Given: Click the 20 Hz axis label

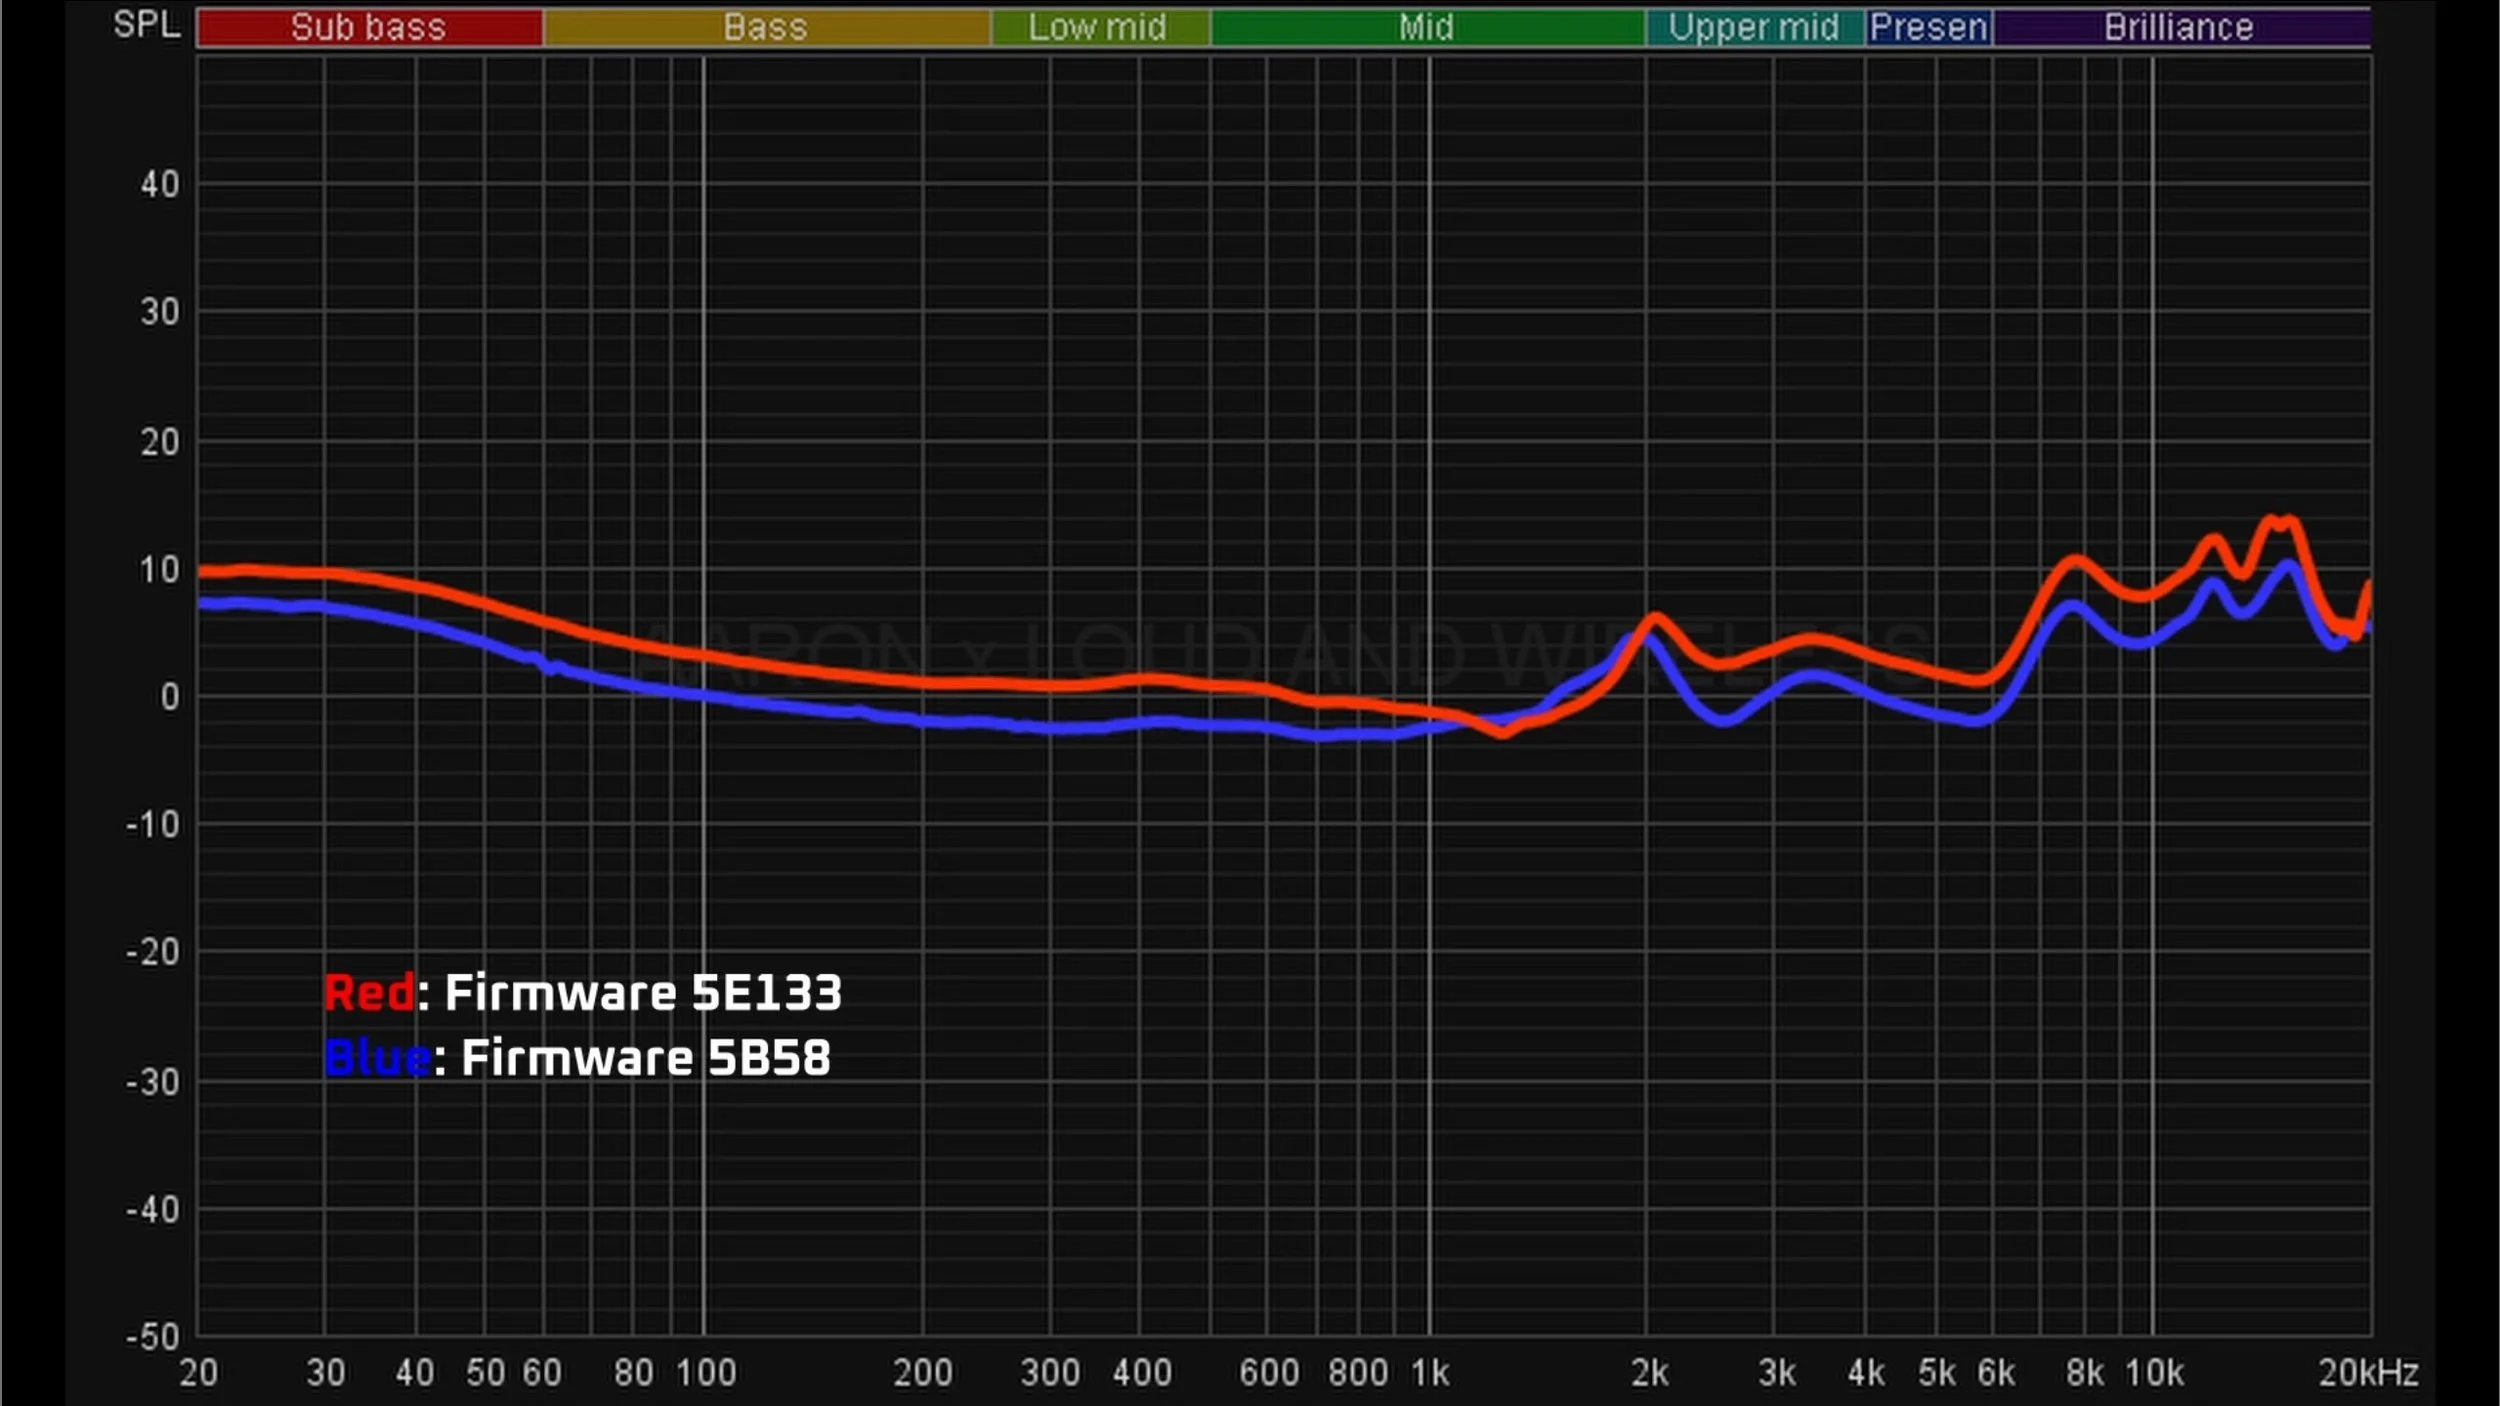Looking at the screenshot, I should click(x=198, y=1373).
